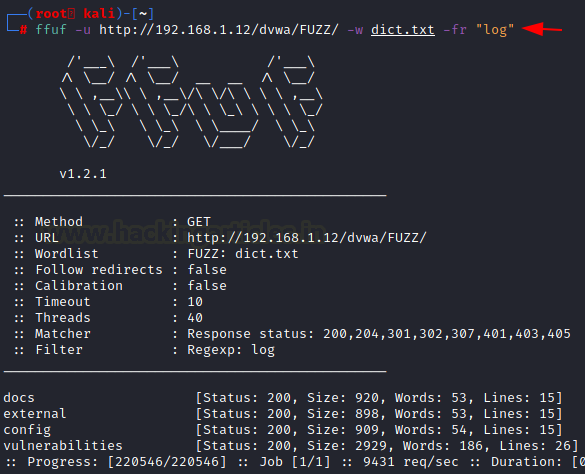Click the vulnerabilities result name
This screenshot has width=585, height=474.
pos(63,446)
